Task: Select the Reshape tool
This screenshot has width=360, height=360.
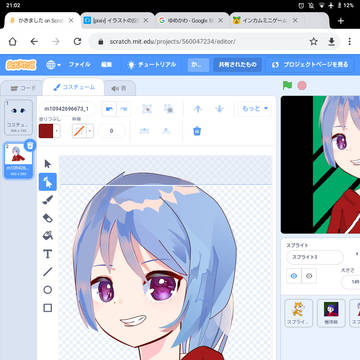Action: (x=48, y=182)
